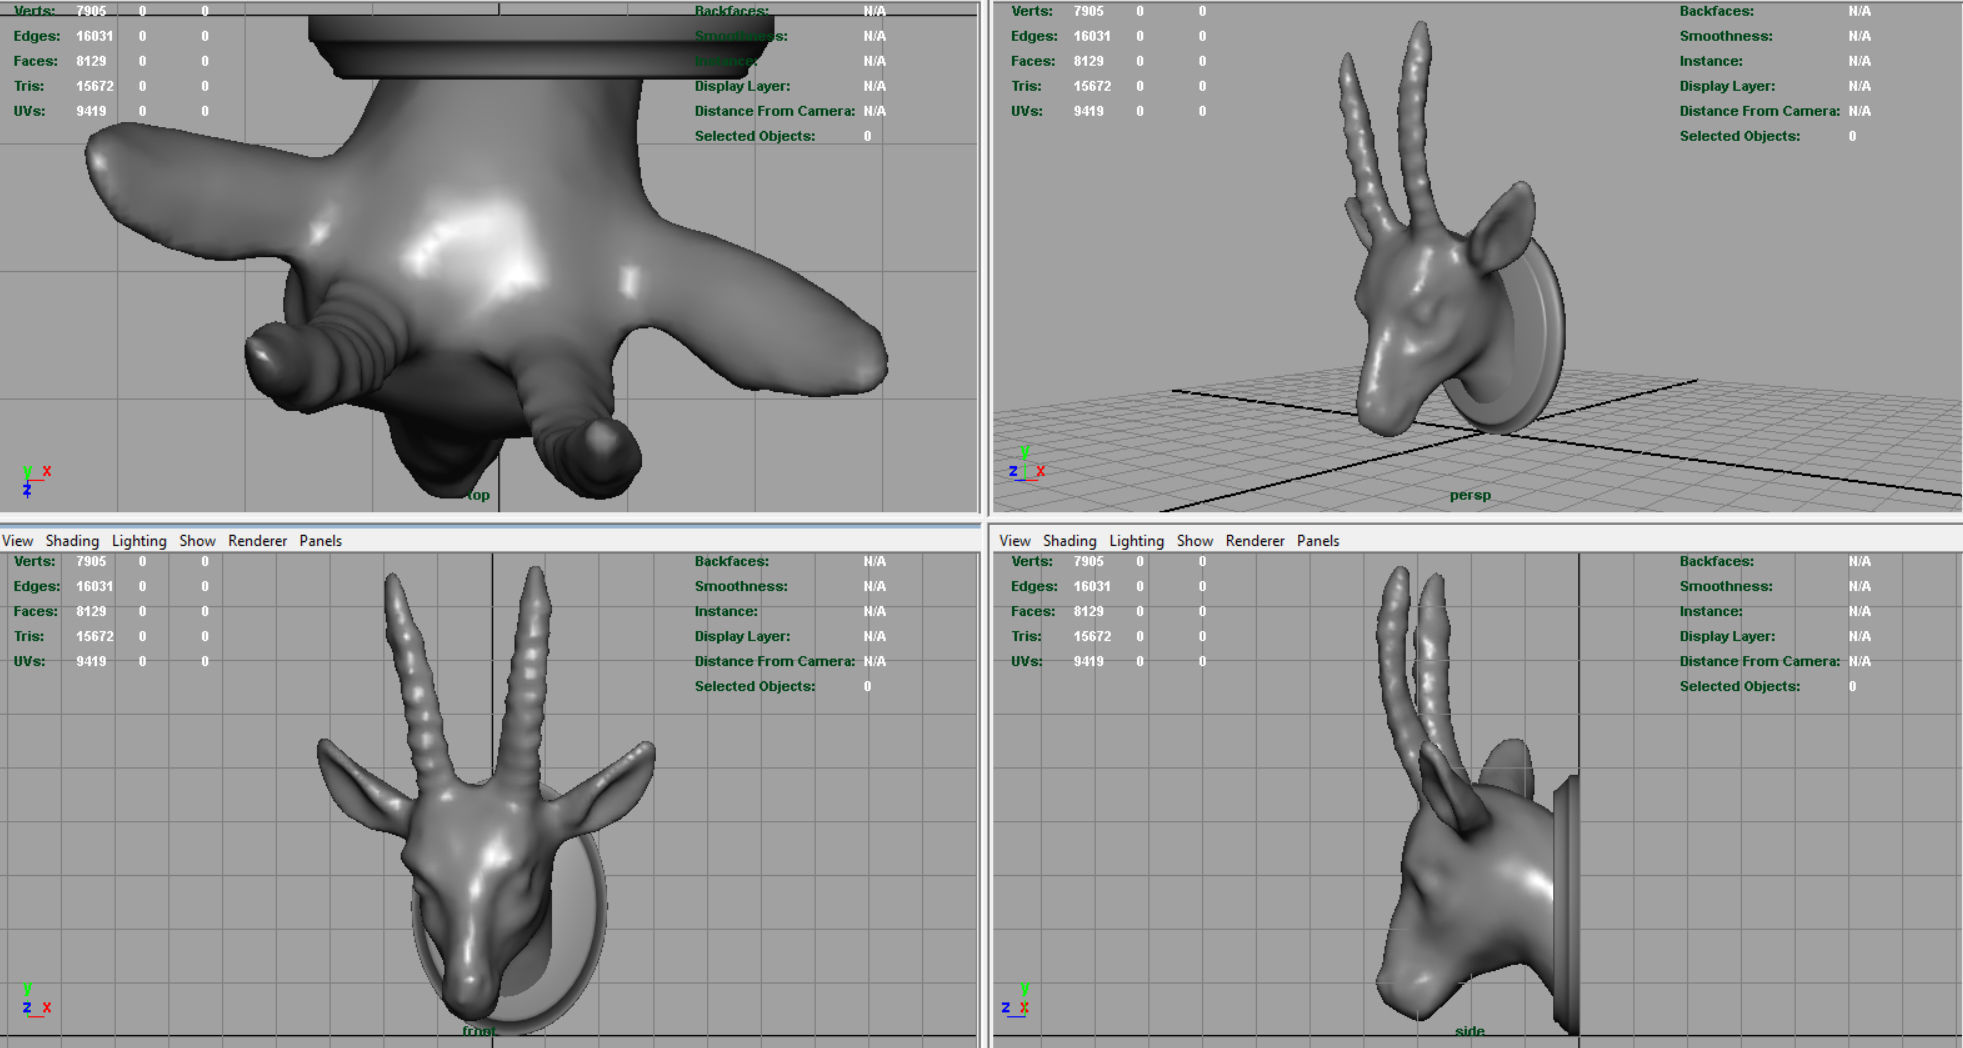Click 'Display Layer:' label in top viewport
Image resolution: width=1963 pixels, height=1048 pixels.
(x=742, y=86)
